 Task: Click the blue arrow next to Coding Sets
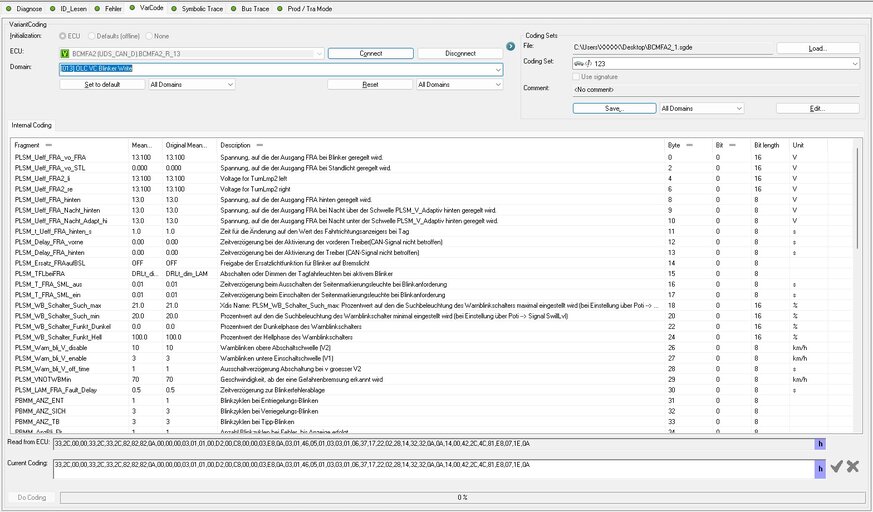510,46
